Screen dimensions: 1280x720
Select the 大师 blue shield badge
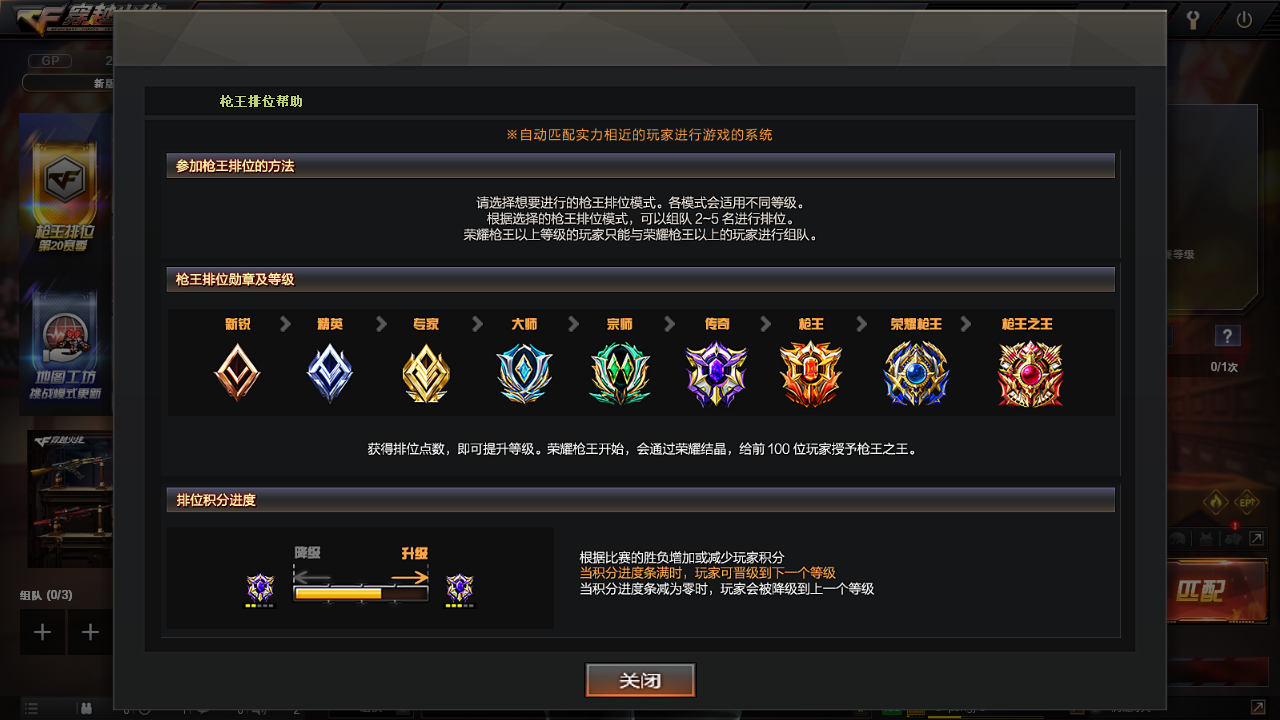click(524, 373)
